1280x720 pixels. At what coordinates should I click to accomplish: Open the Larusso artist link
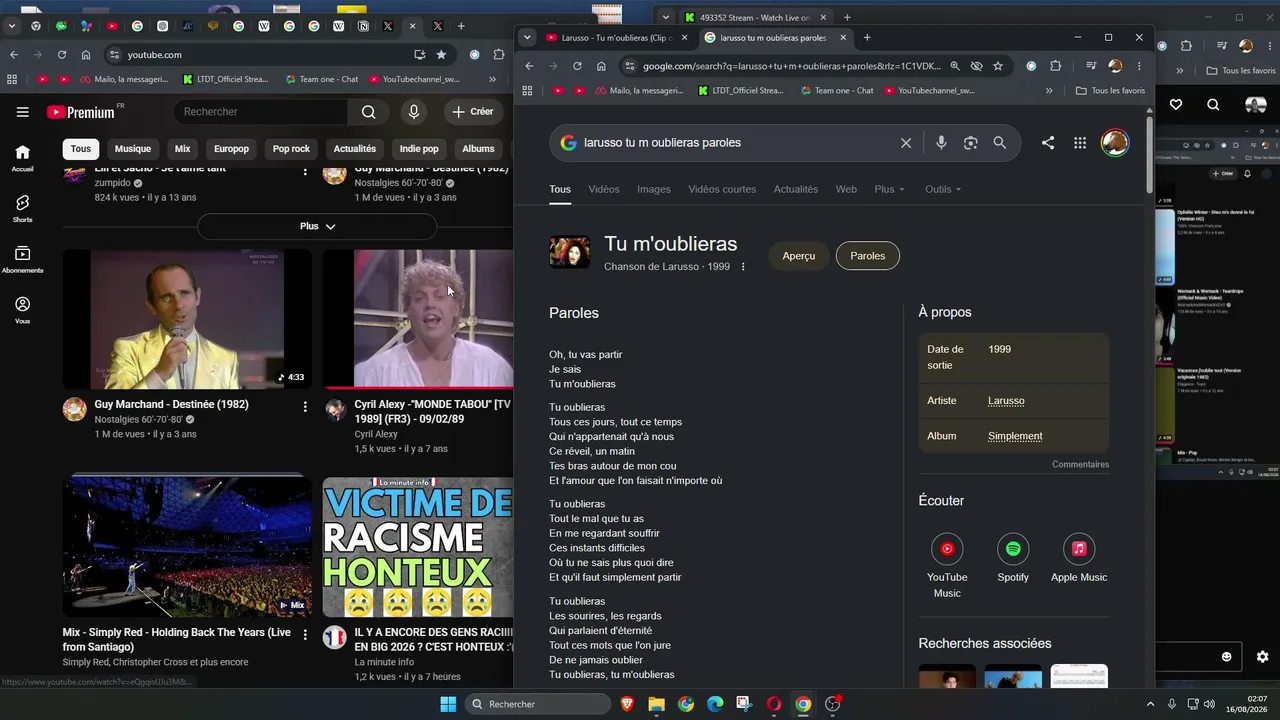1006,401
